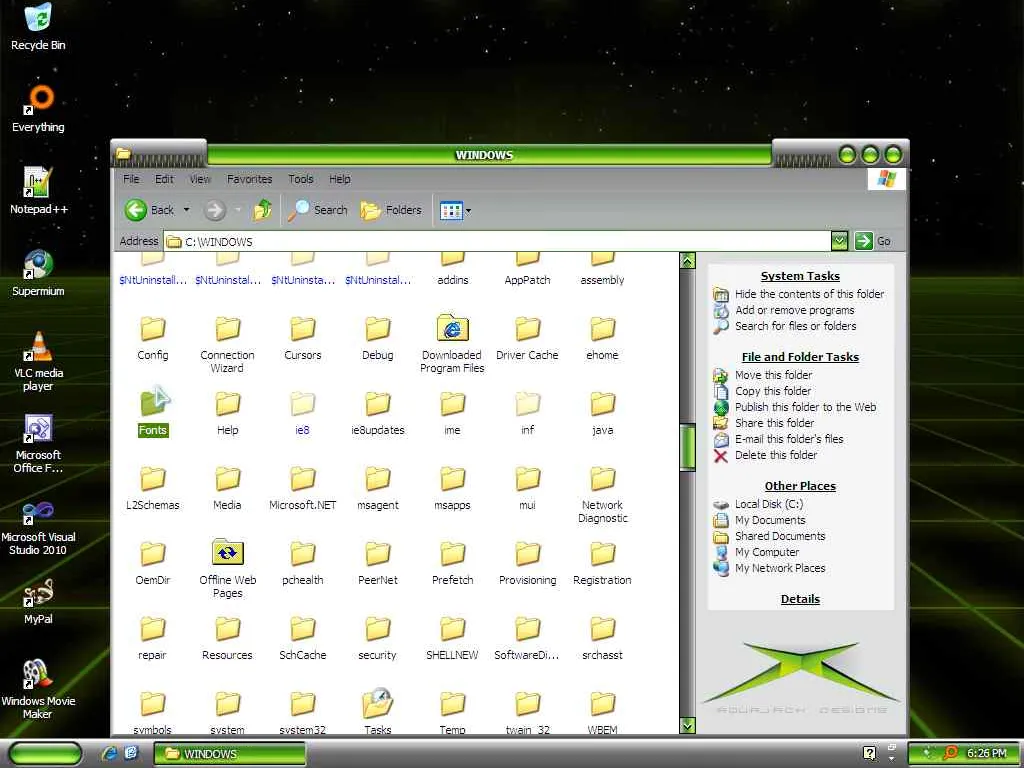
Task: Open the Tools menu
Action: pos(300,179)
